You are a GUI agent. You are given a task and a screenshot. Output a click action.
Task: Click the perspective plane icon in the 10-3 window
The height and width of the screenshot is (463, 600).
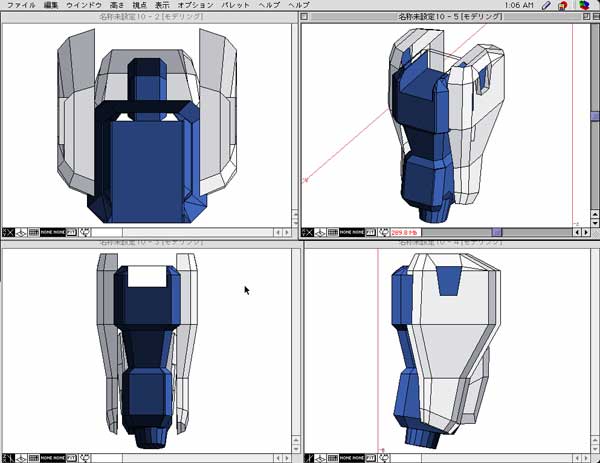click(21, 458)
